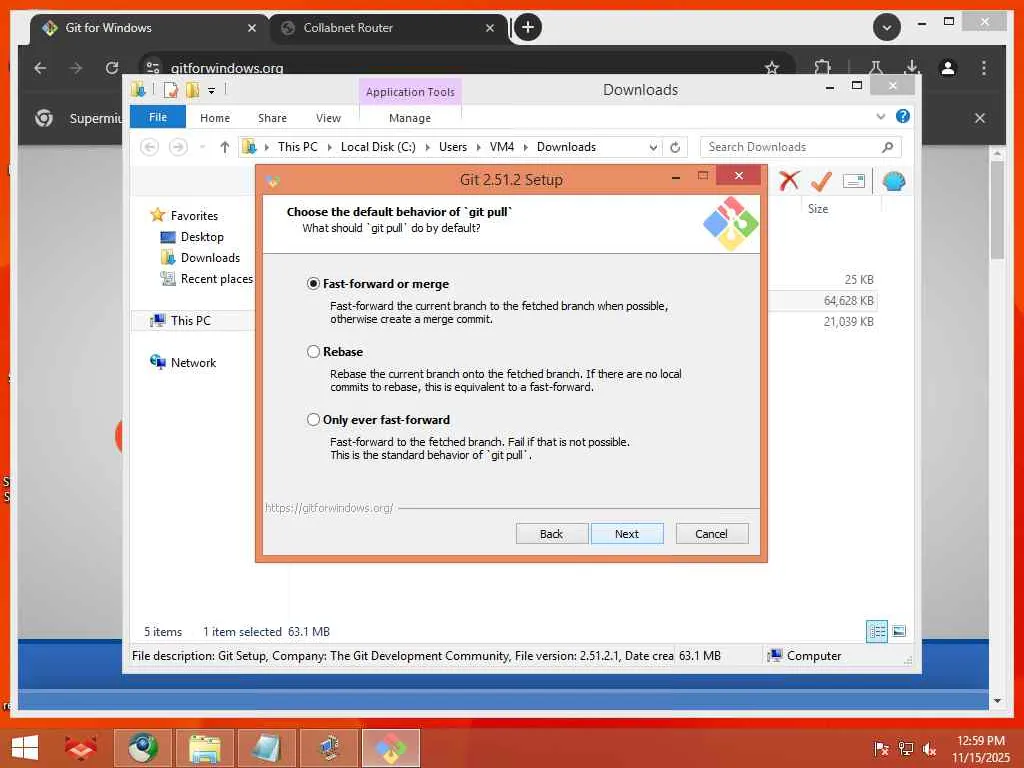1024x768 pixels.
Task: Open the browser profile avatar icon
Action: (948, 68)
